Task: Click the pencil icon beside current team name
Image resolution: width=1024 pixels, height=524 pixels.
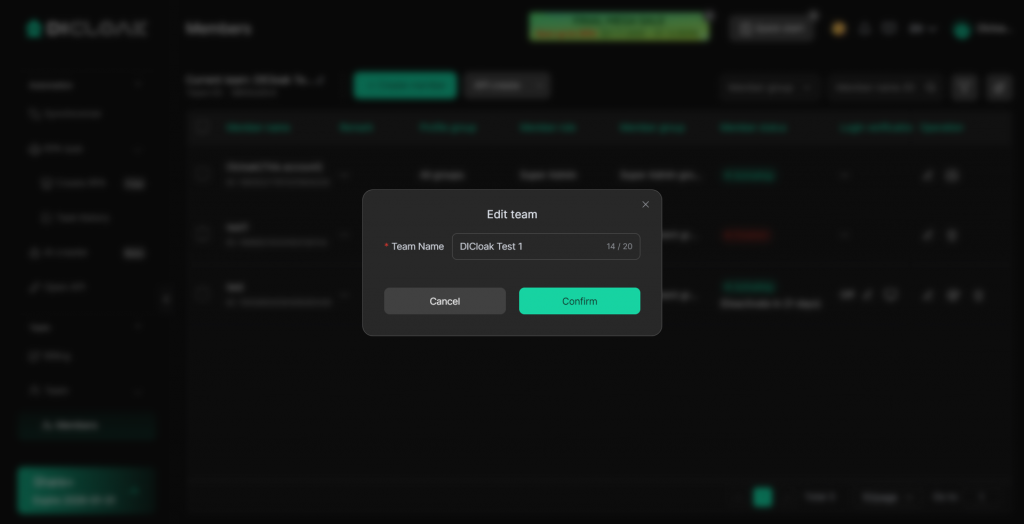Action: (x=319, y=80)
